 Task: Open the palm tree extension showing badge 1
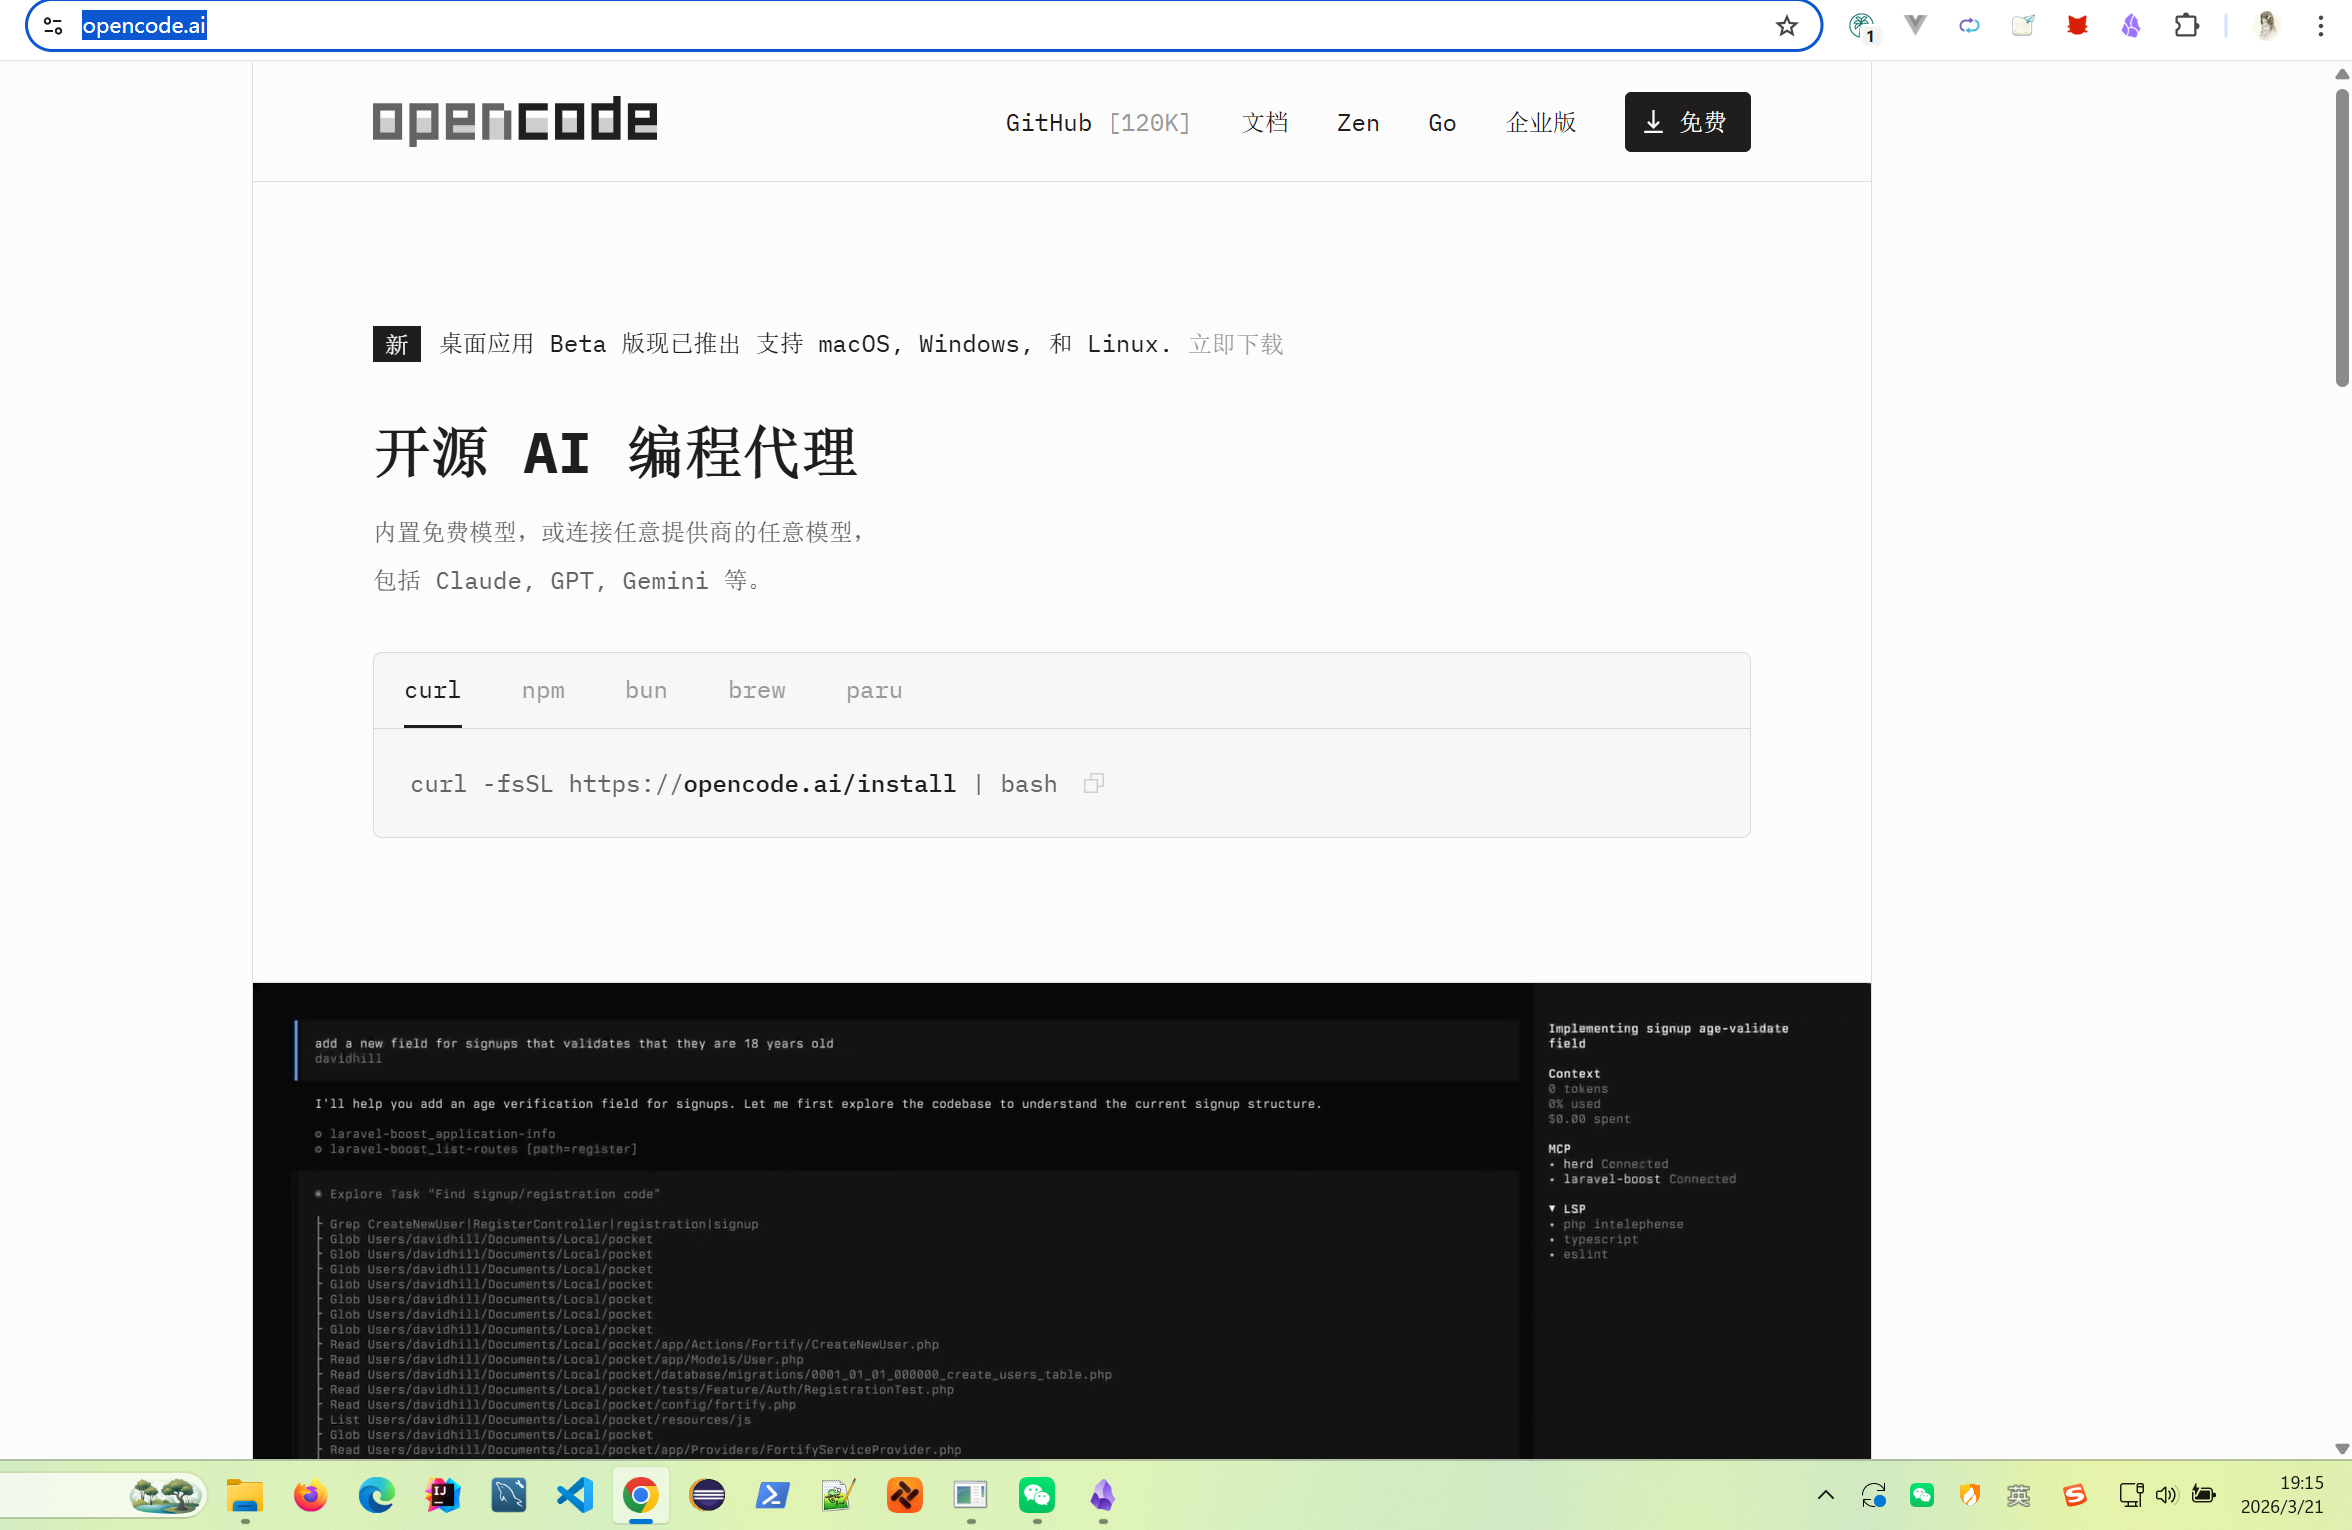coord(1861,27)
